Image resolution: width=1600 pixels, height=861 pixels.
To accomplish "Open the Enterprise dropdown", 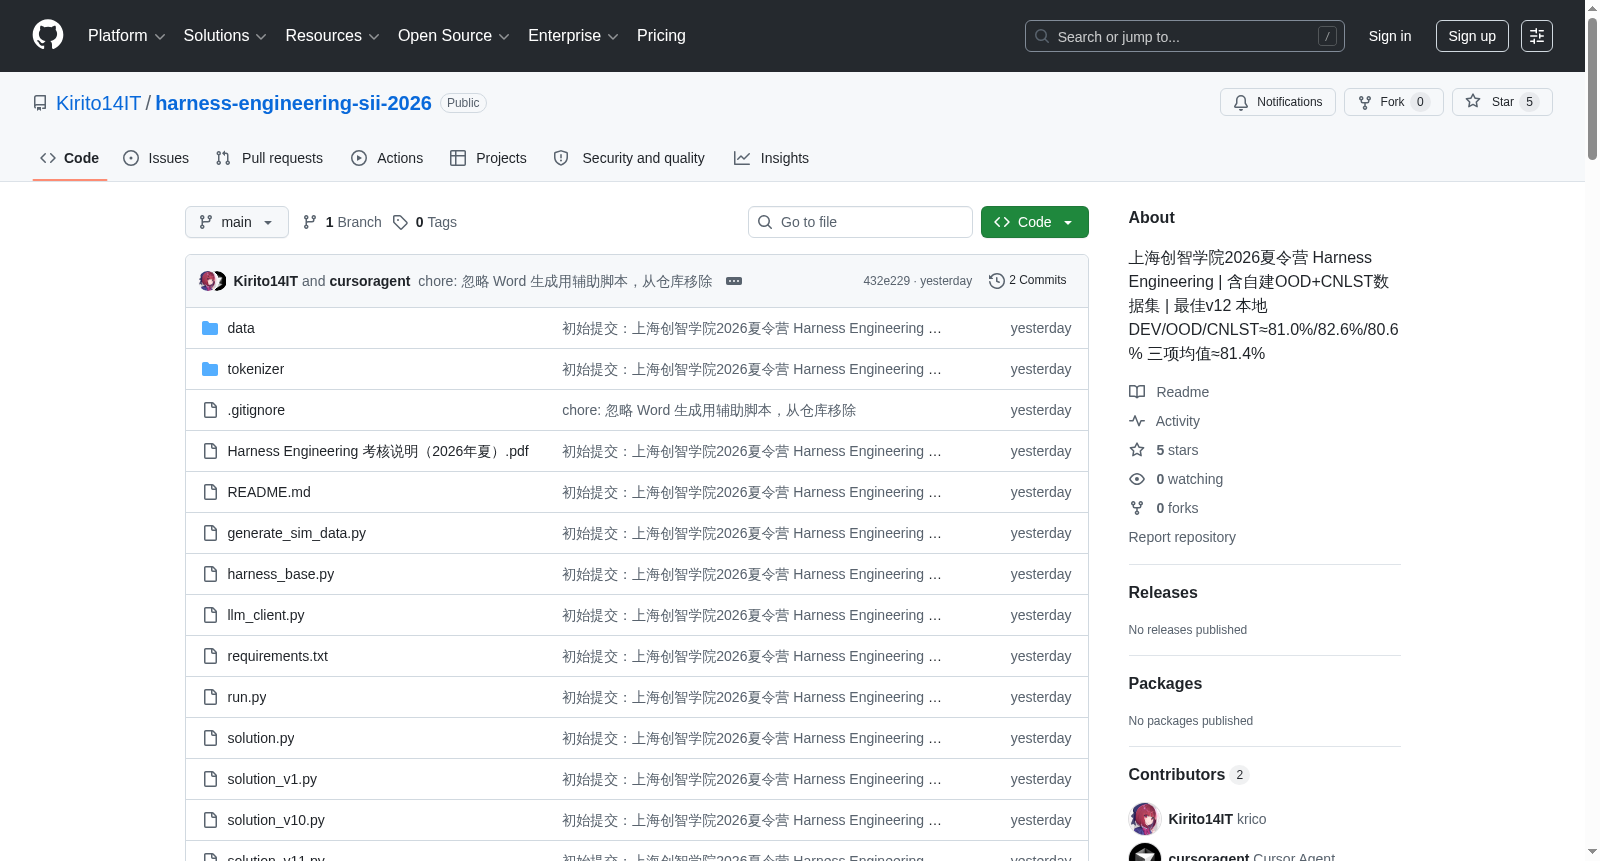I will pyautogui.click(x=573, y=36).
